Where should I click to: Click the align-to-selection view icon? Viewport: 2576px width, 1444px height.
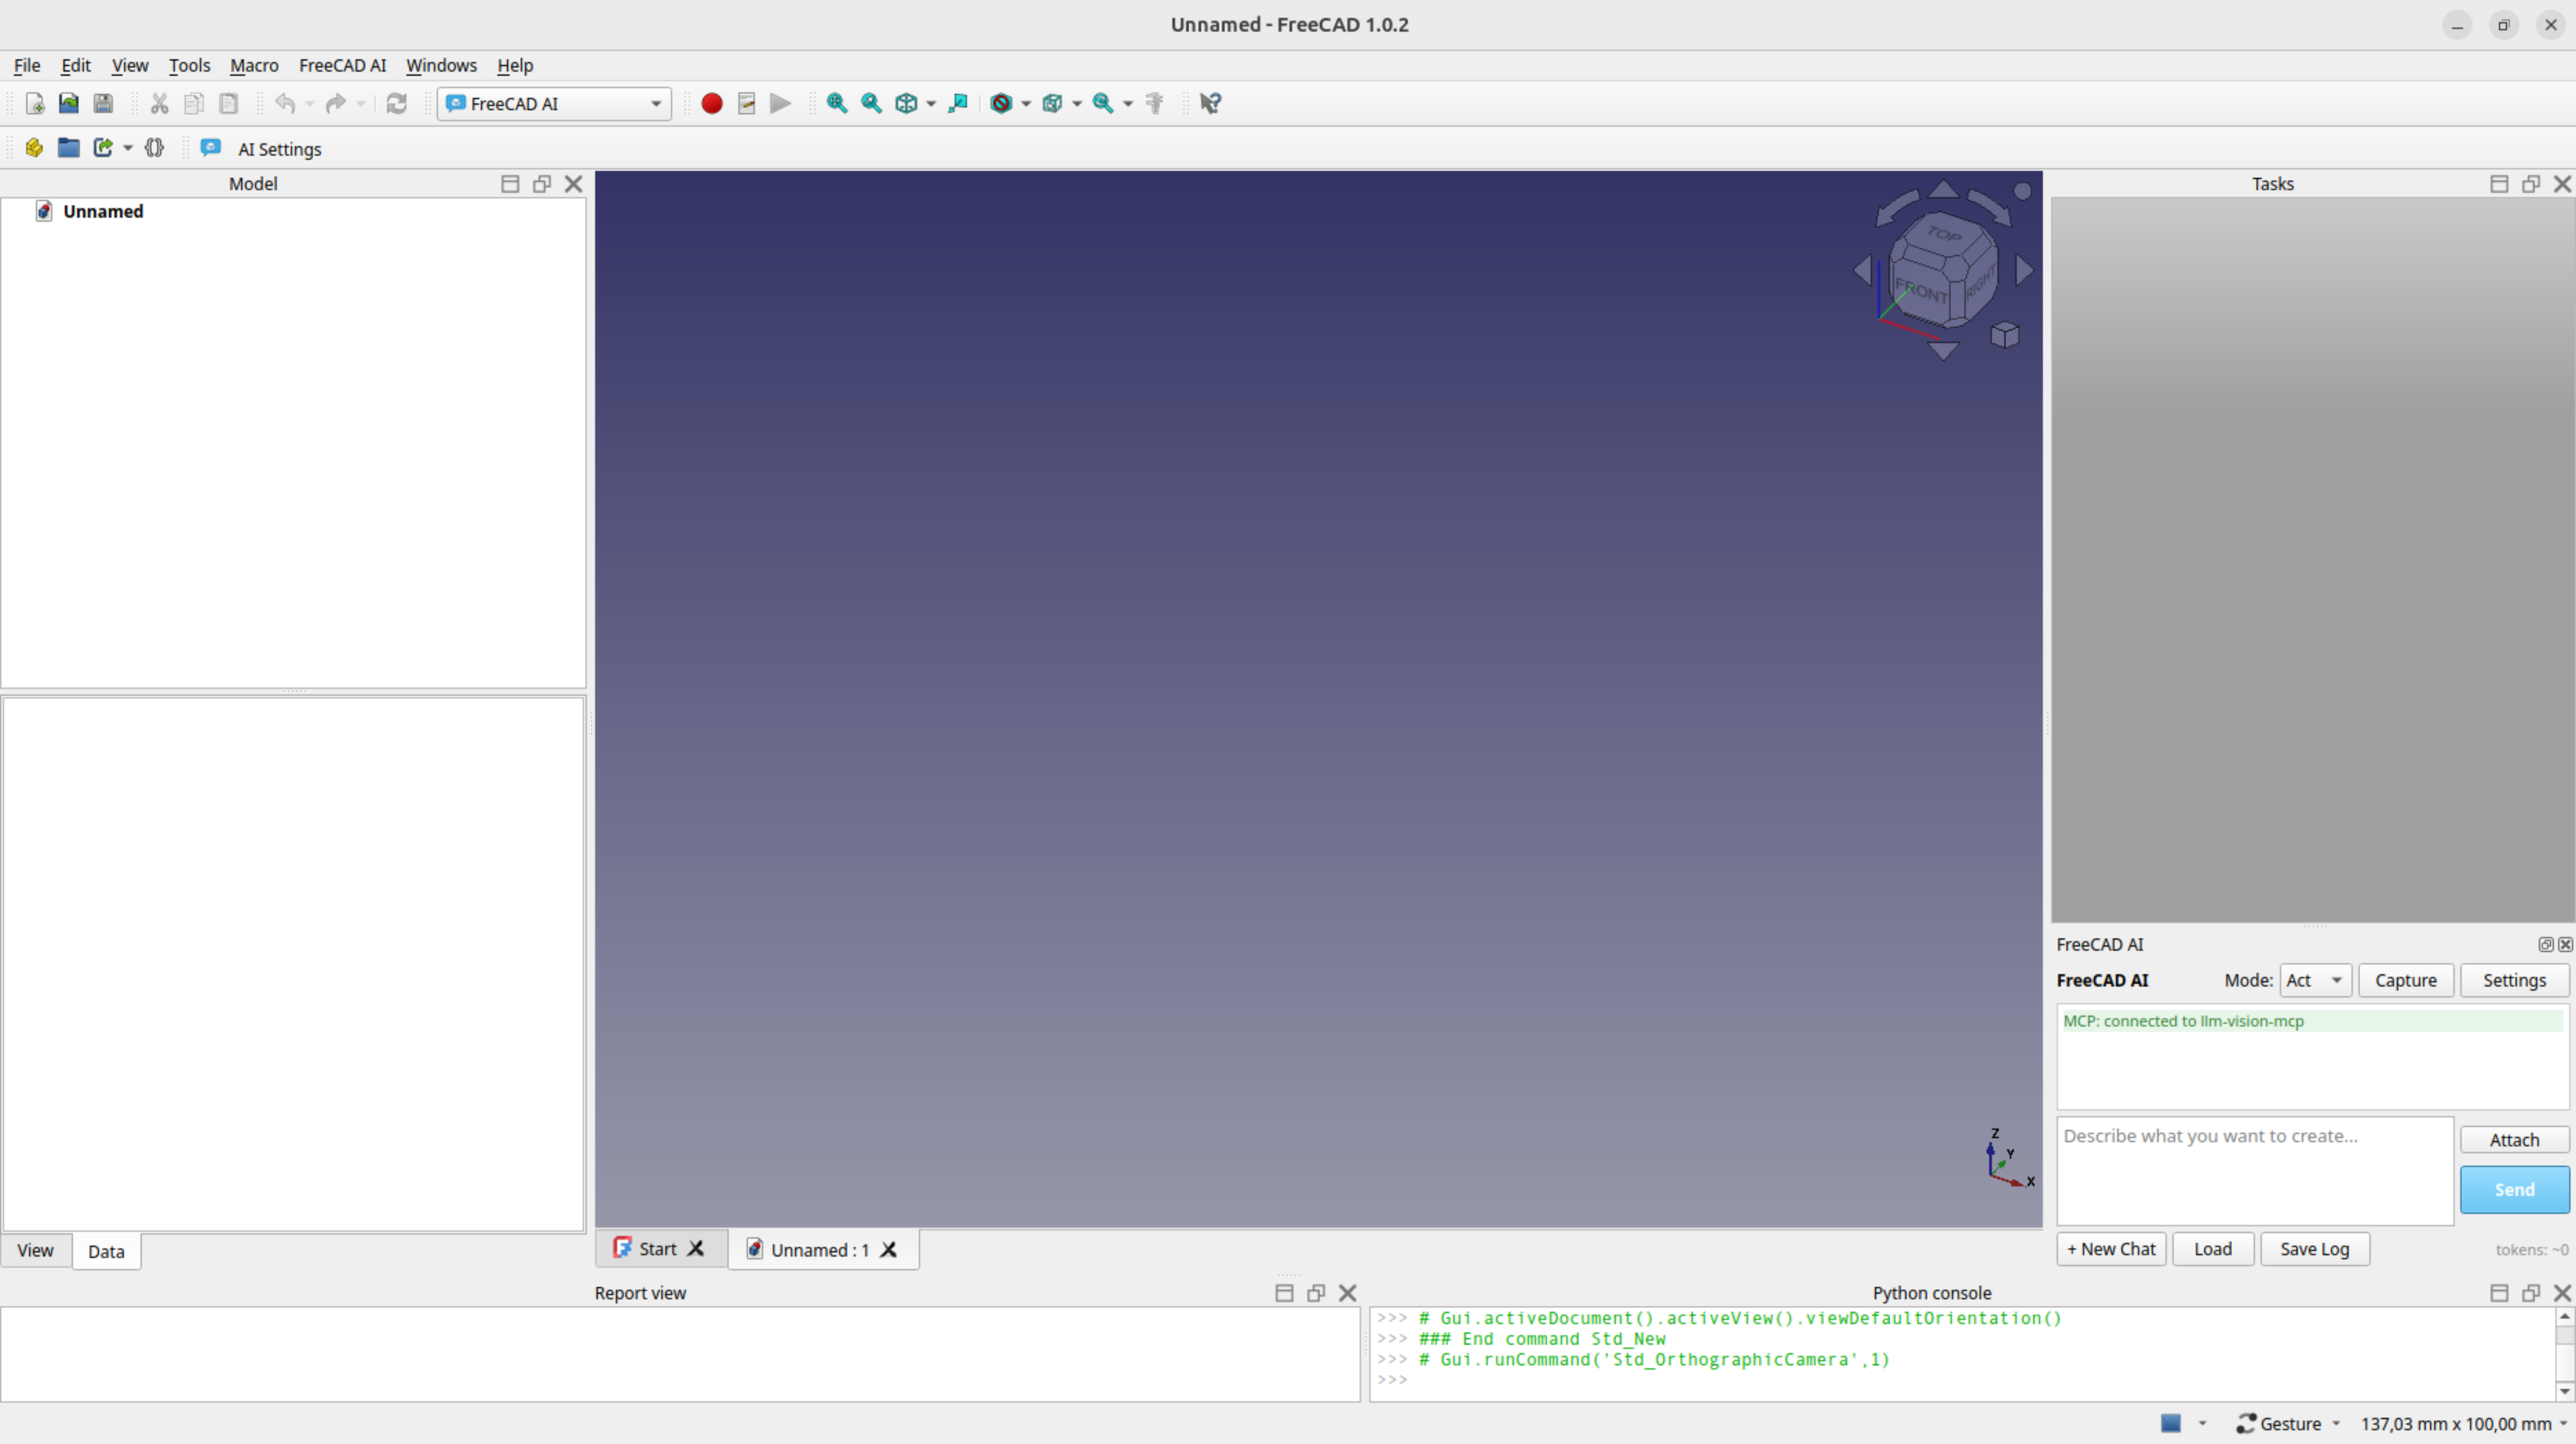(958, 103)
